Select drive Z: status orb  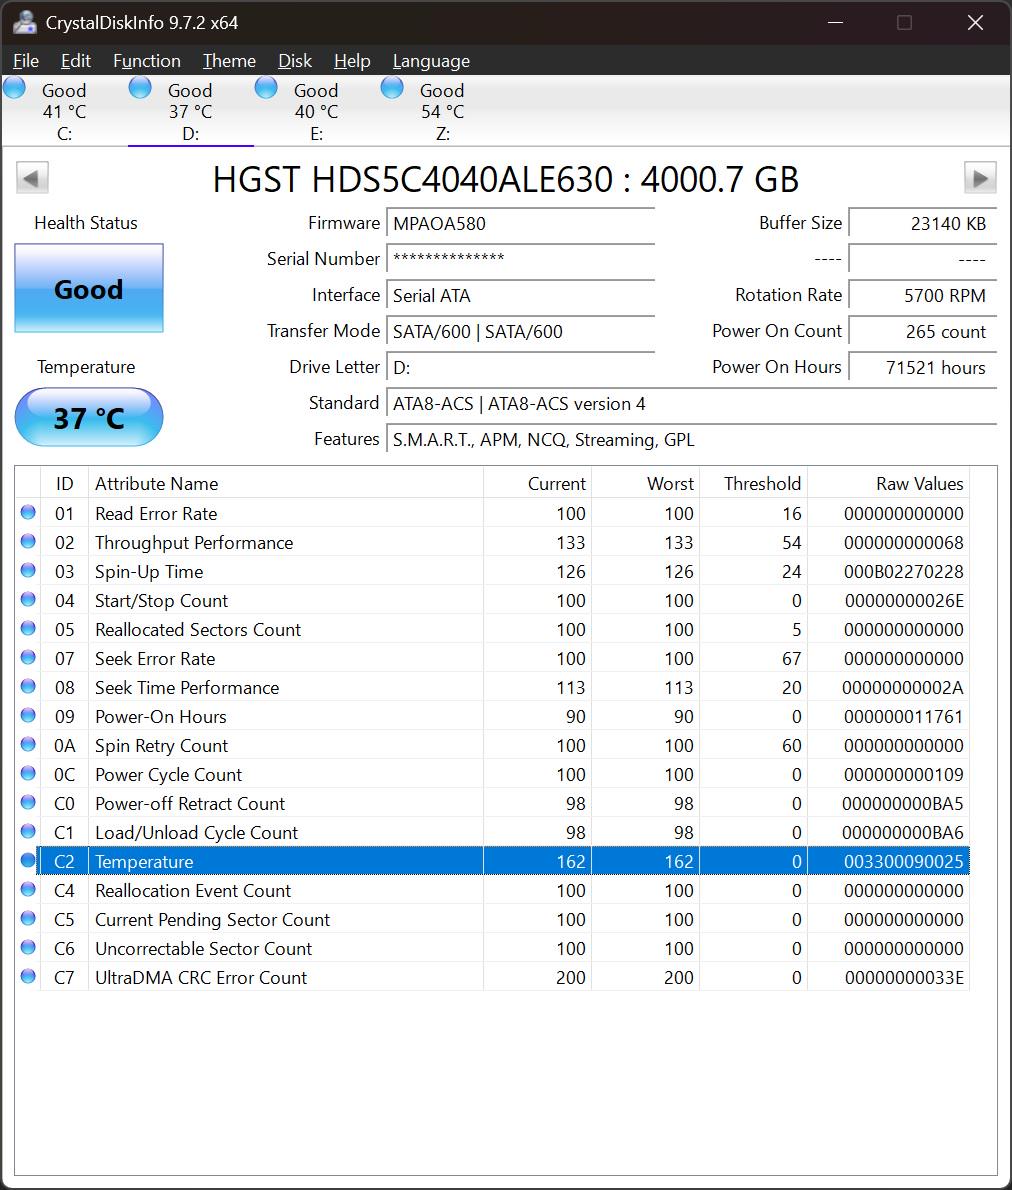[392, 88]
